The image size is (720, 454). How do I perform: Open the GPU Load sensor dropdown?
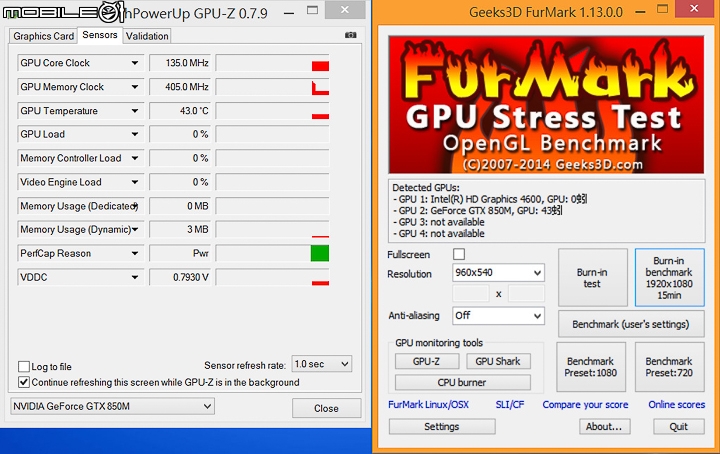pos(135,135)
